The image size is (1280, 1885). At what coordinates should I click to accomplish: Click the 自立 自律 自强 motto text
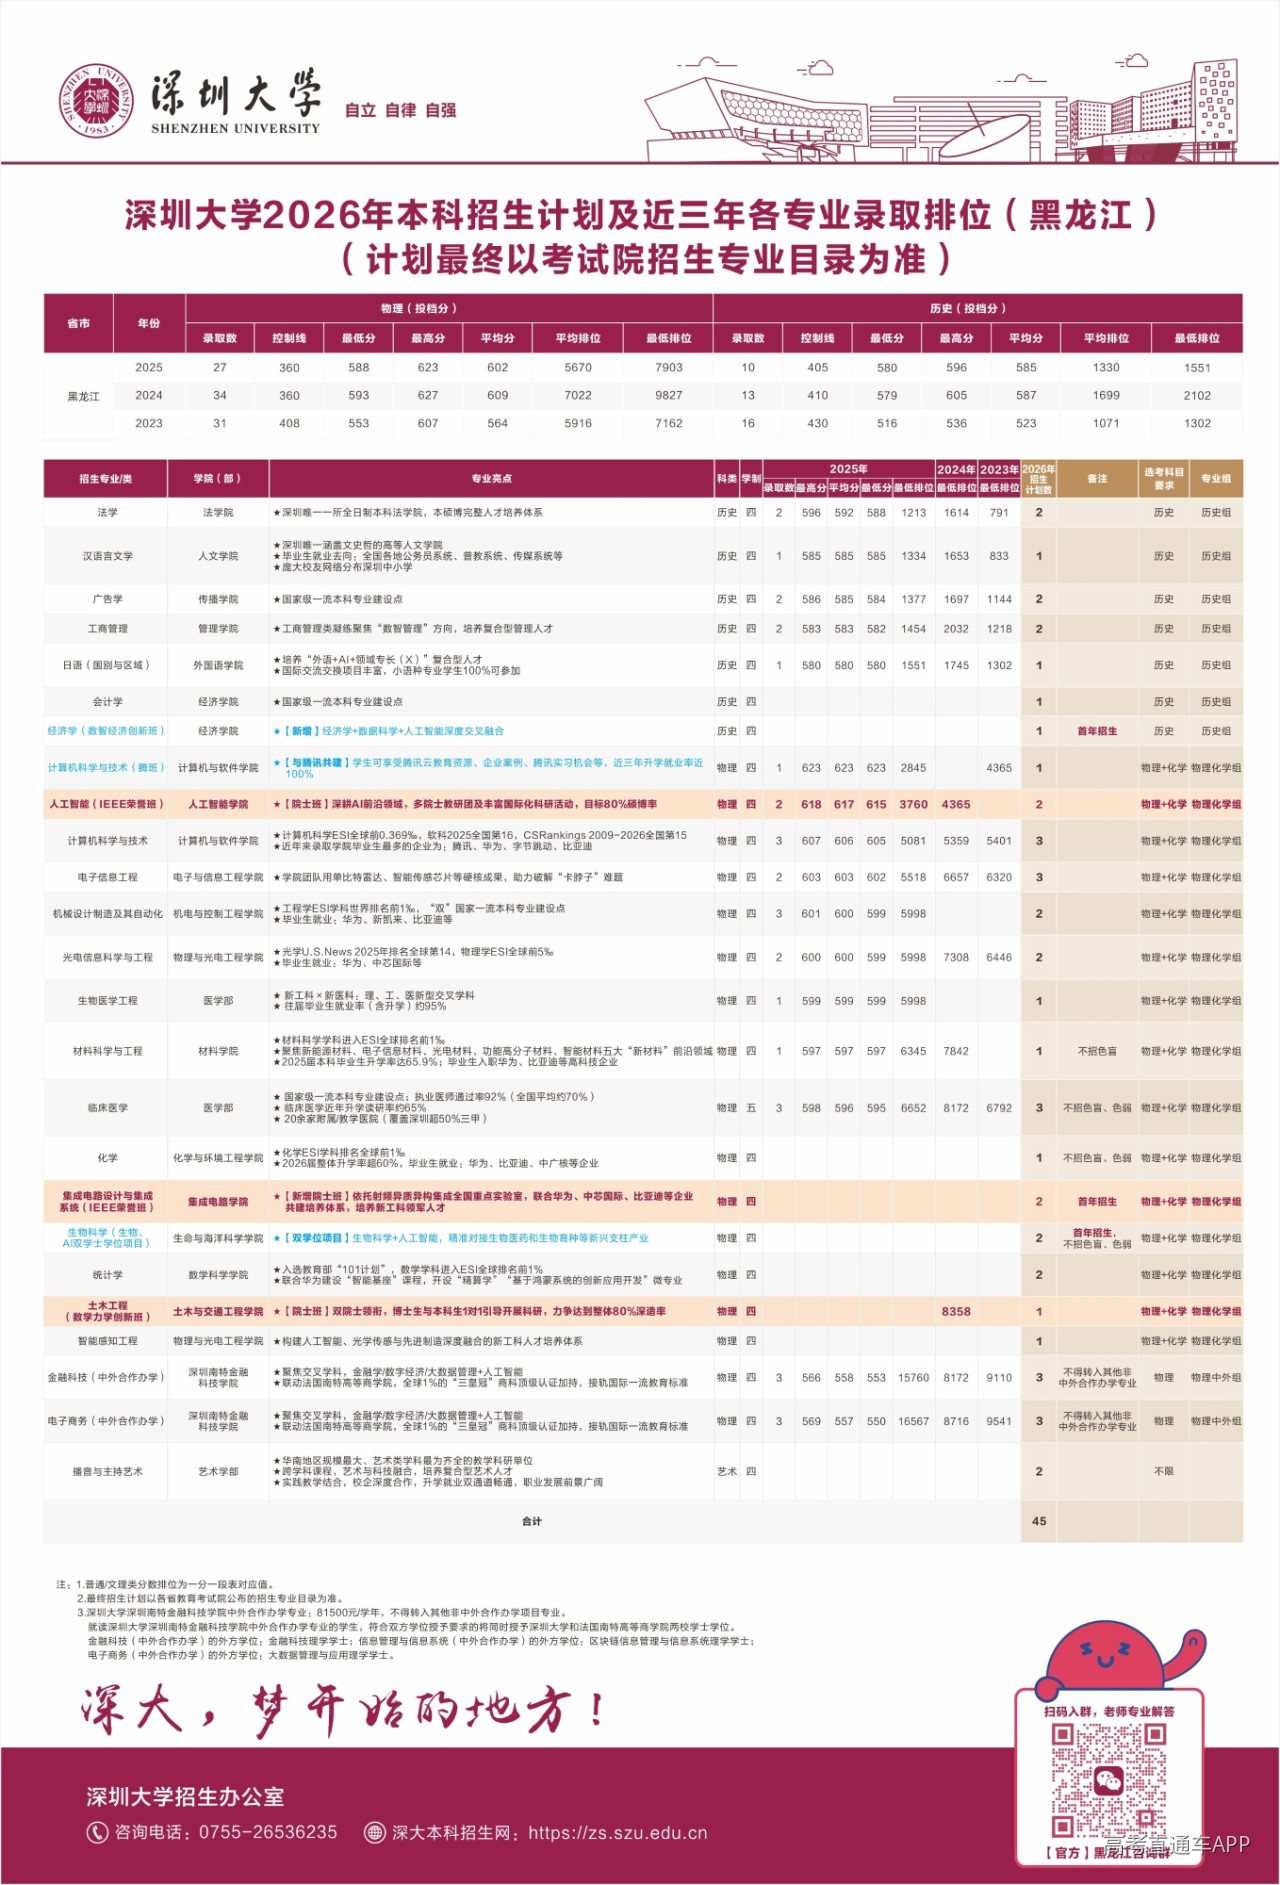point(400,110)
